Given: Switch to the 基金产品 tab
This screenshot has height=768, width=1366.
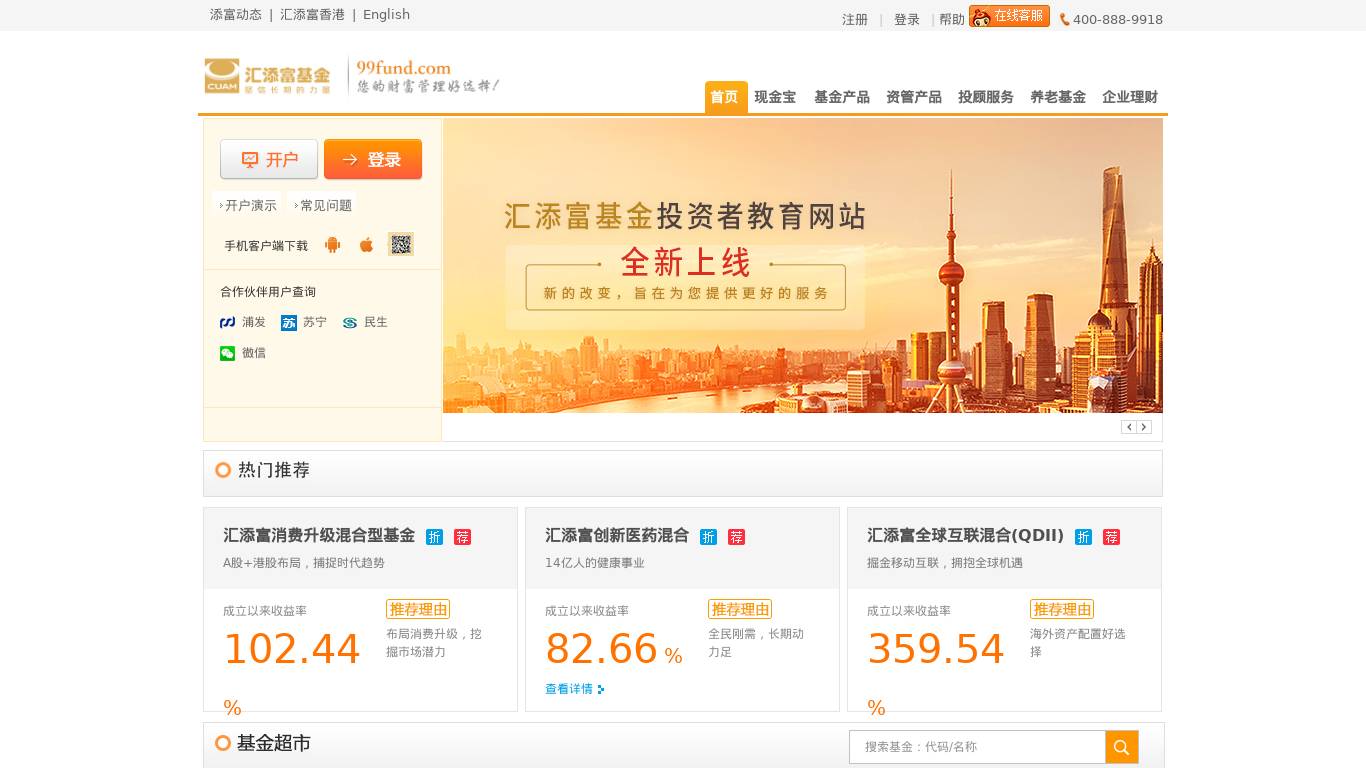Looking at the screenshot, I should [x=841, y=97].
